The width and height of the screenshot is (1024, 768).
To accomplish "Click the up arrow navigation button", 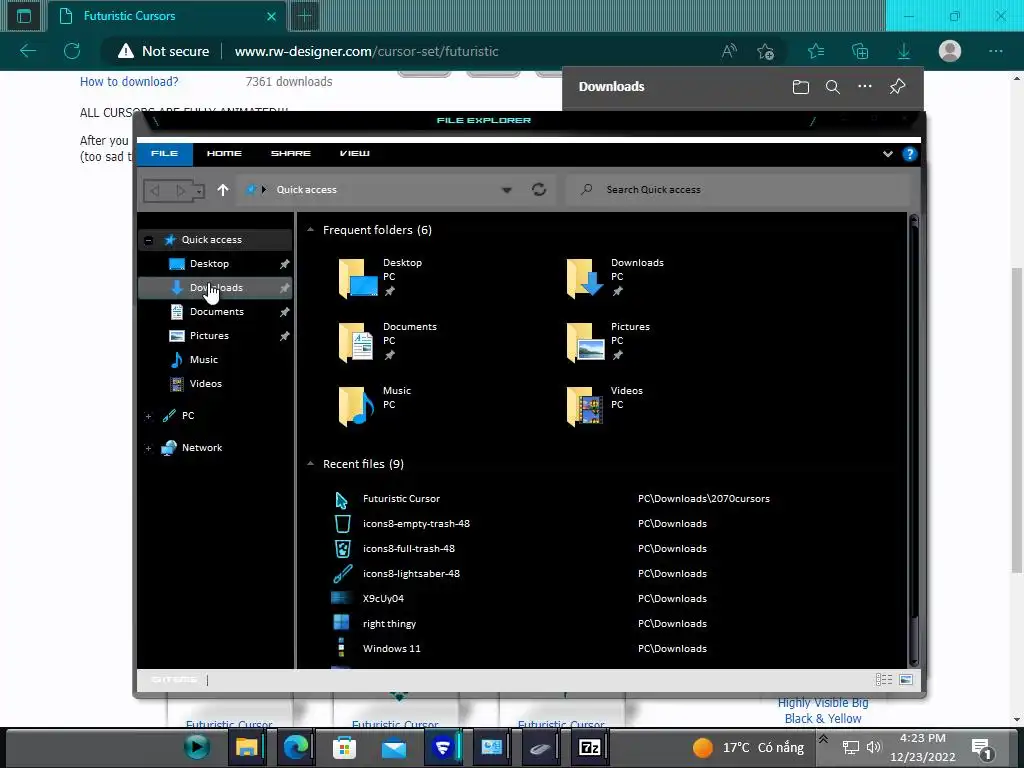I will tap(223, 189).
